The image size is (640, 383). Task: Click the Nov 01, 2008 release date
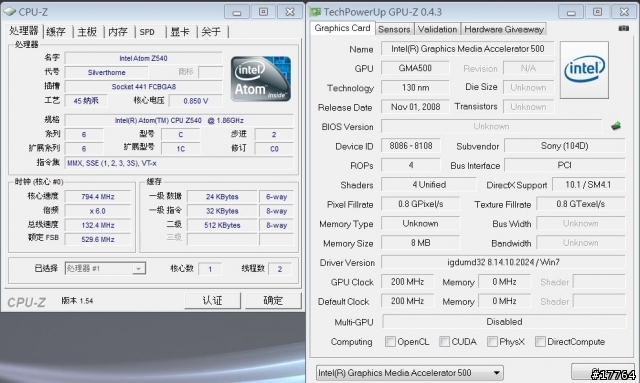click(415, 107)
